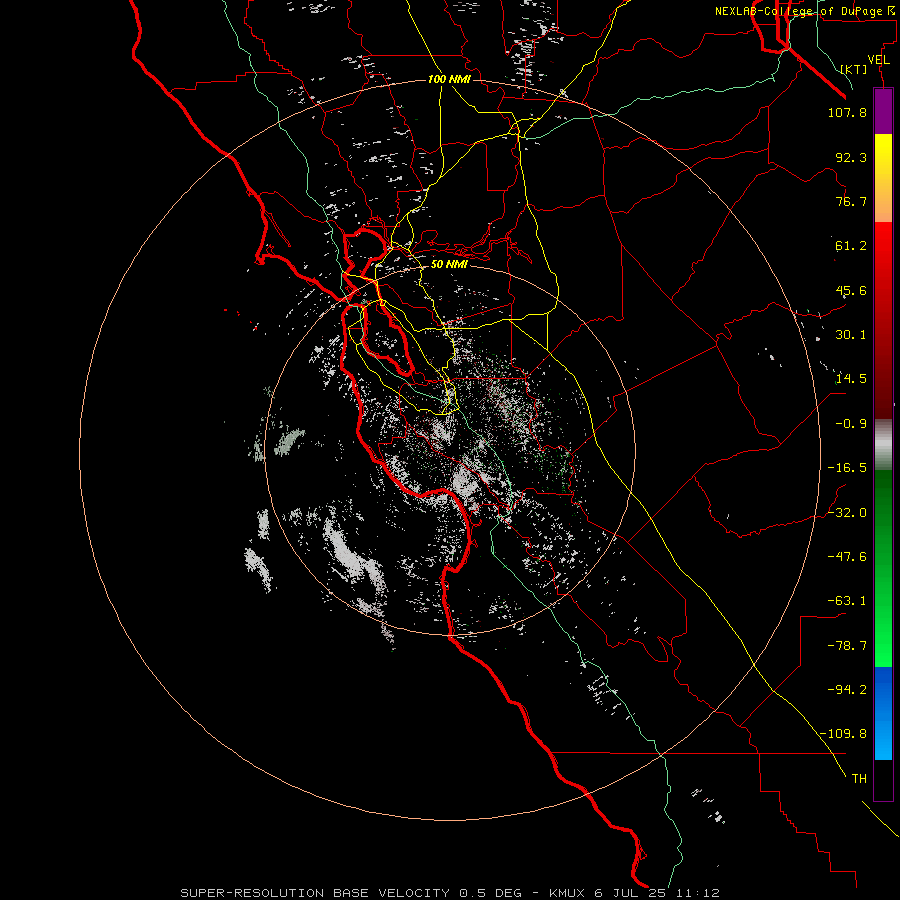This screenshot has width=900, height=900.
Task: Click the VEL legend title
Action: pyautogui.click(x=878, y=60)
